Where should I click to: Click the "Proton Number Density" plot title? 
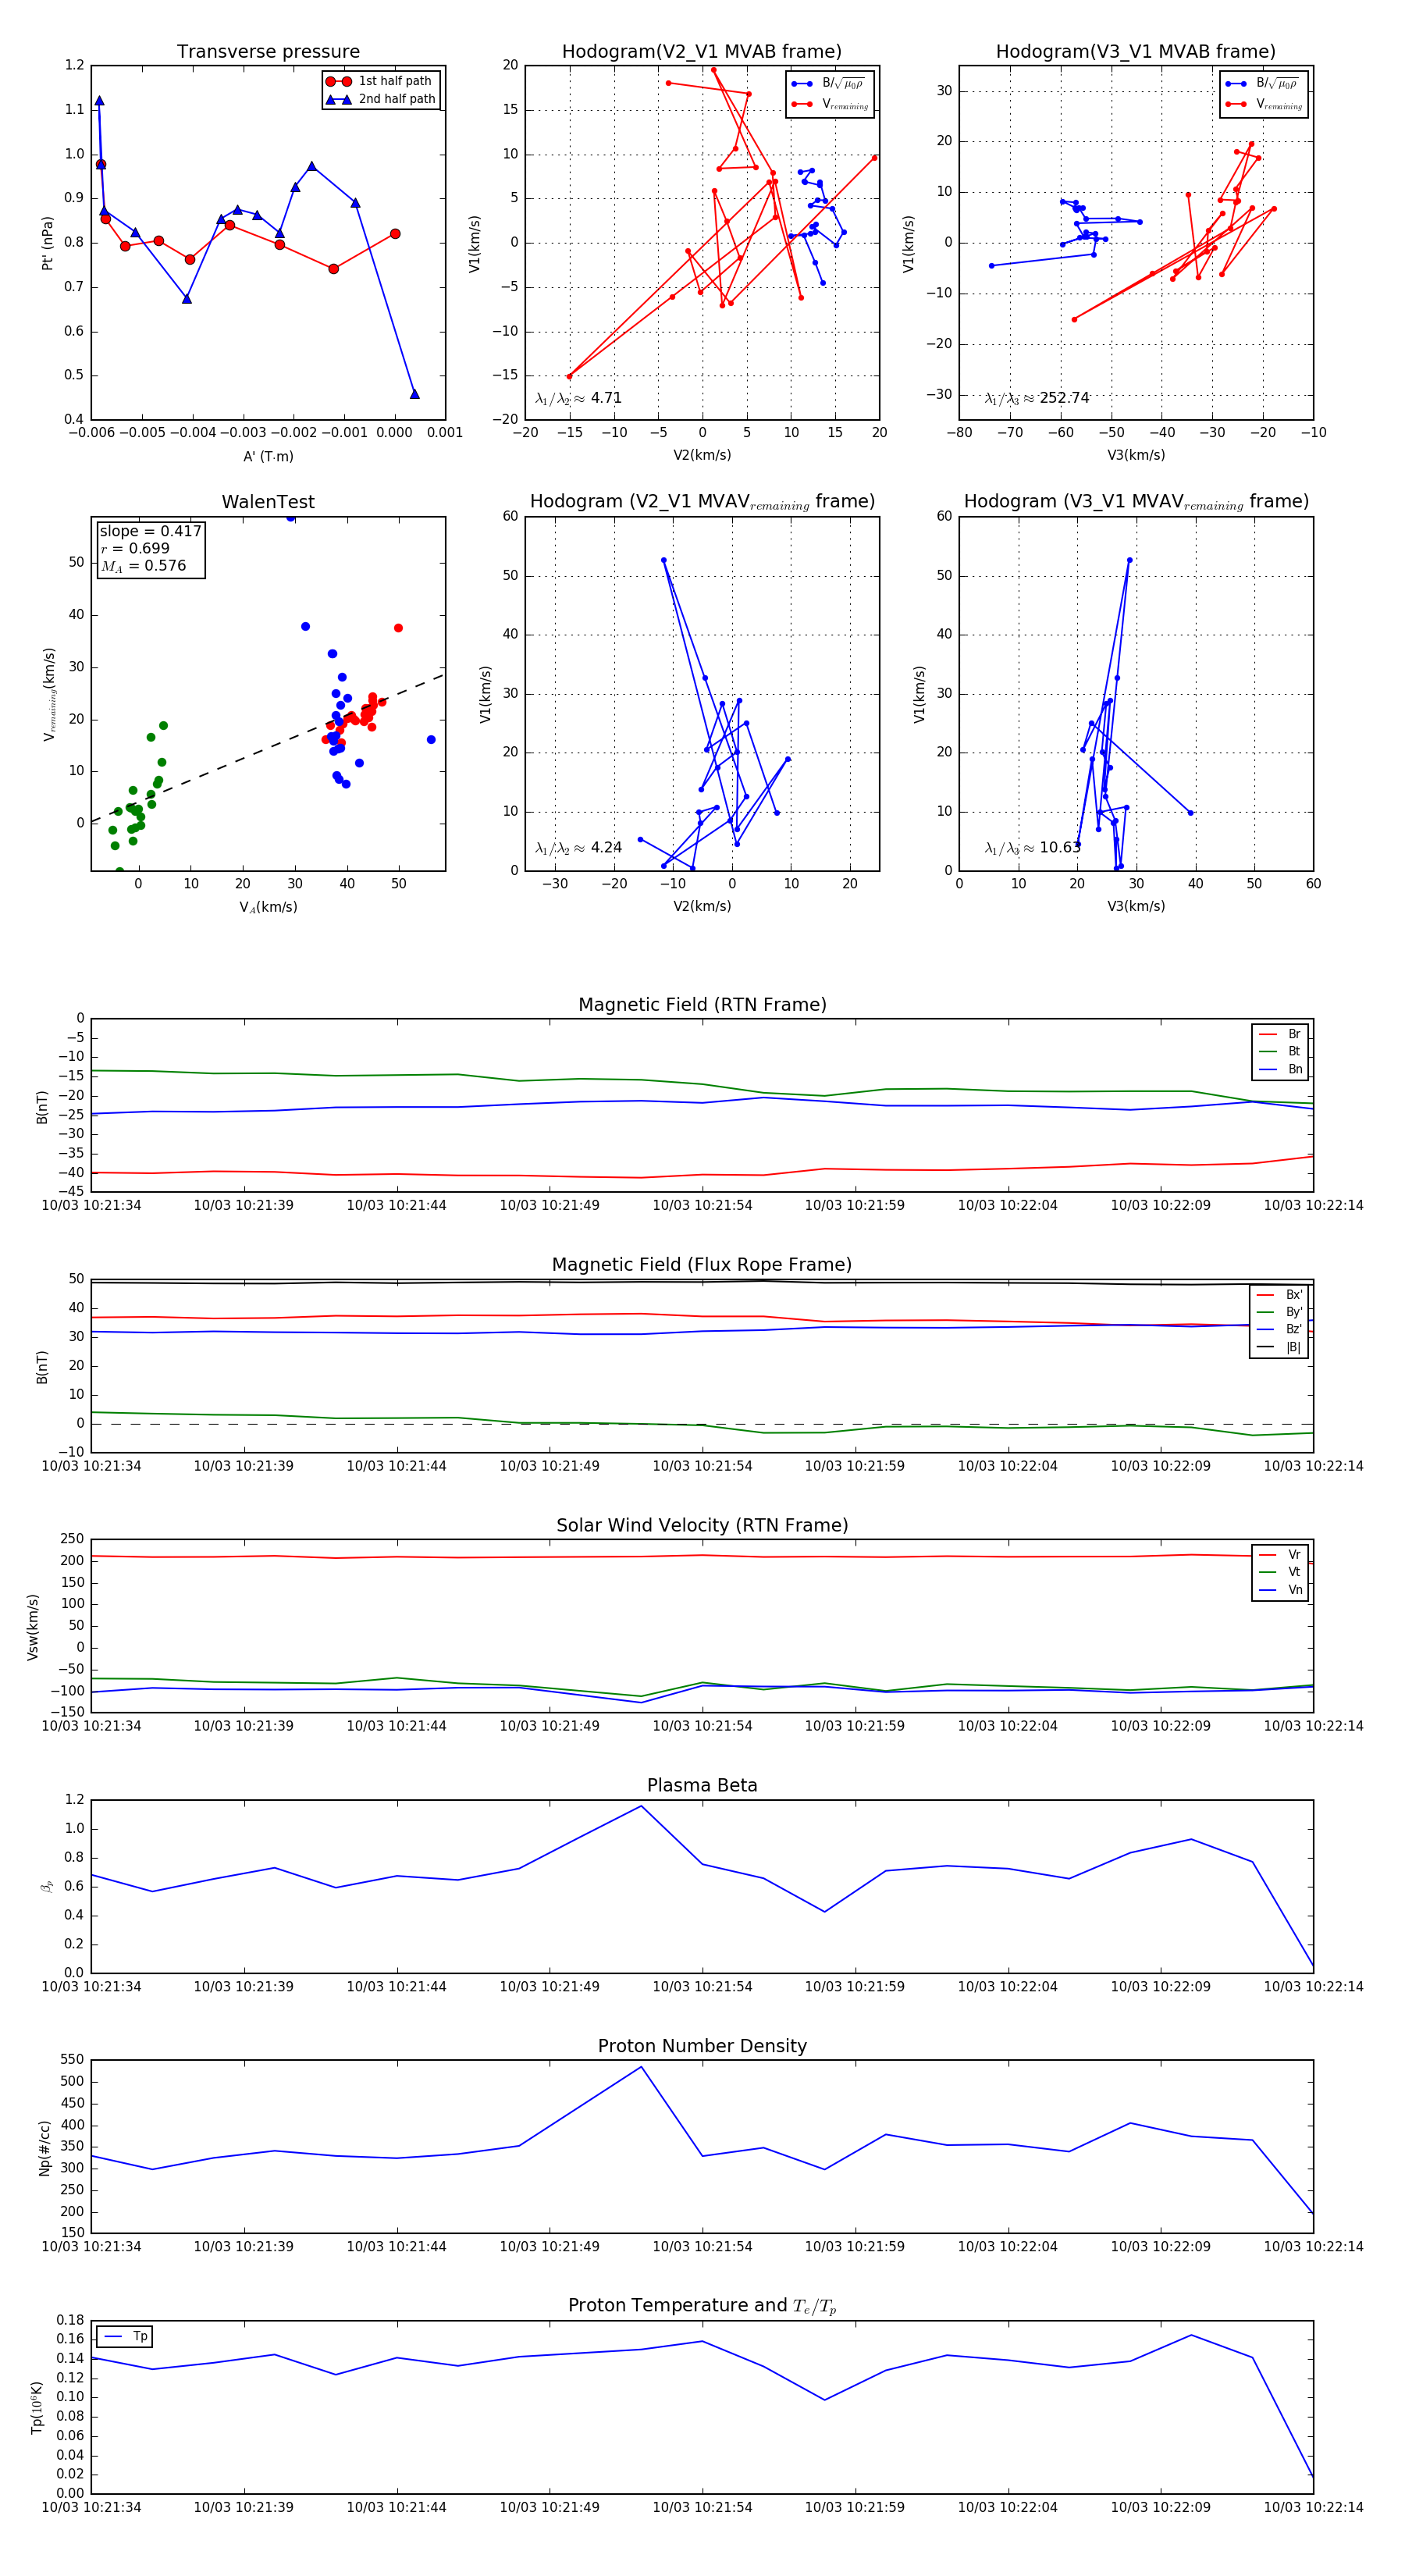(x=702, y=2046)
